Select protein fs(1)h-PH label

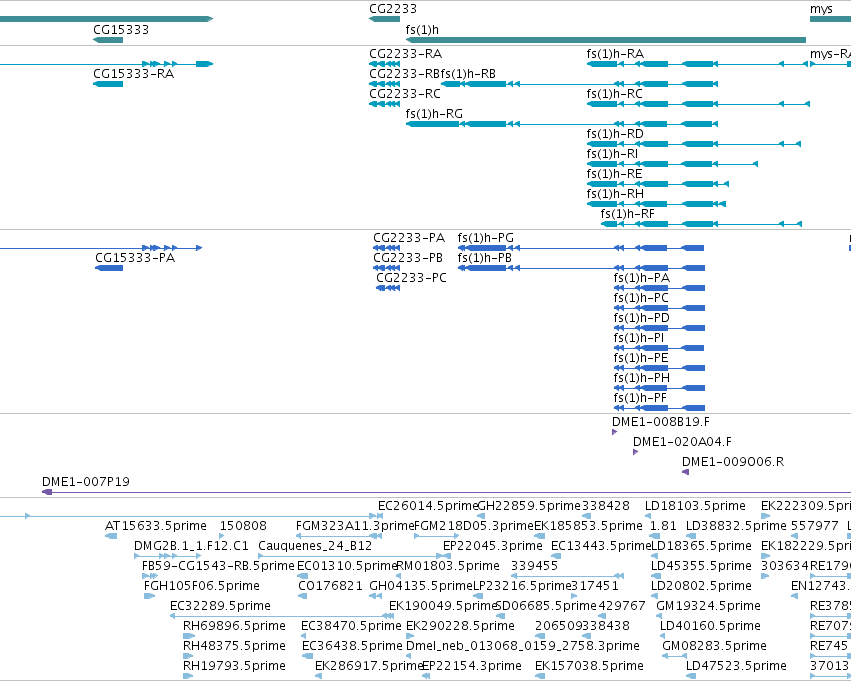[642, 378]
